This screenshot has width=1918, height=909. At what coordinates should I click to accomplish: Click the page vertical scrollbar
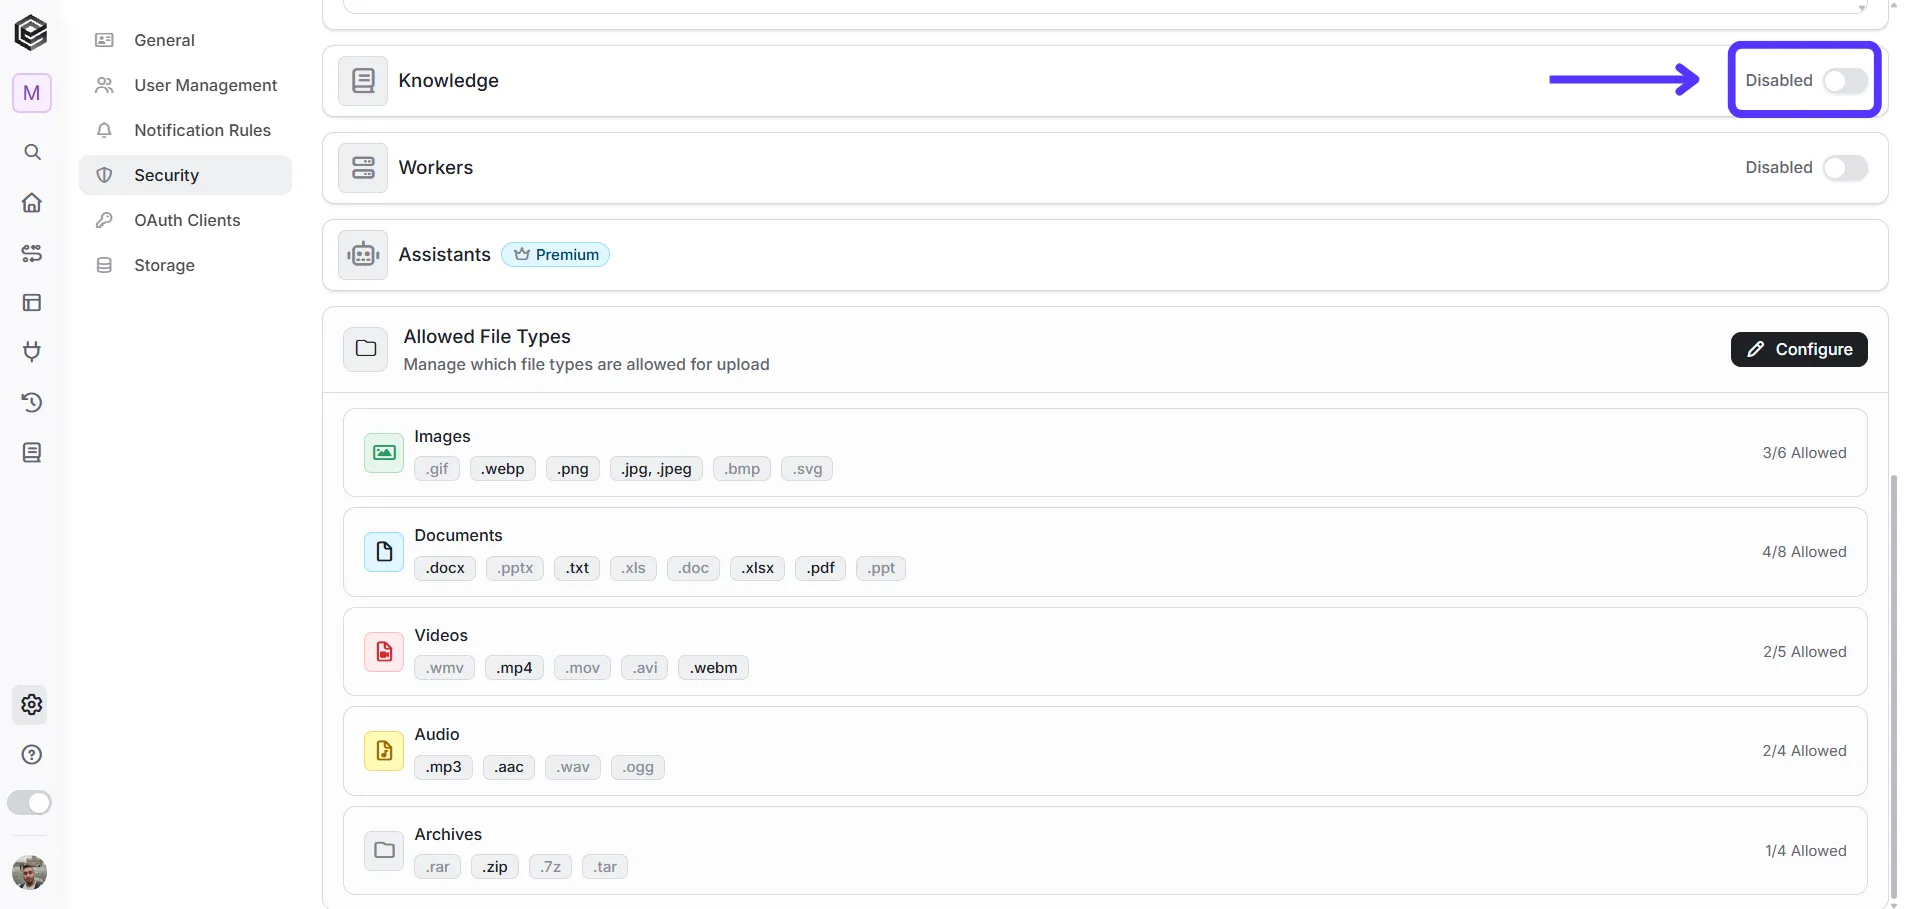(1894, 688)
